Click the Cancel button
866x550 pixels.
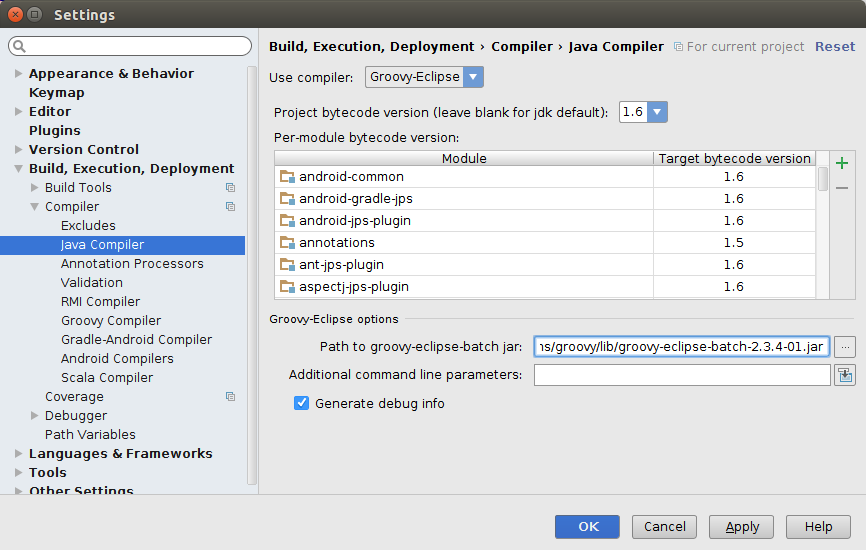point(664,527)
